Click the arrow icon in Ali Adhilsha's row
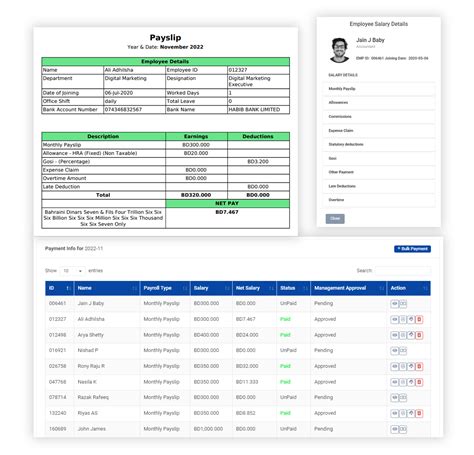 [x=411, y=319]
